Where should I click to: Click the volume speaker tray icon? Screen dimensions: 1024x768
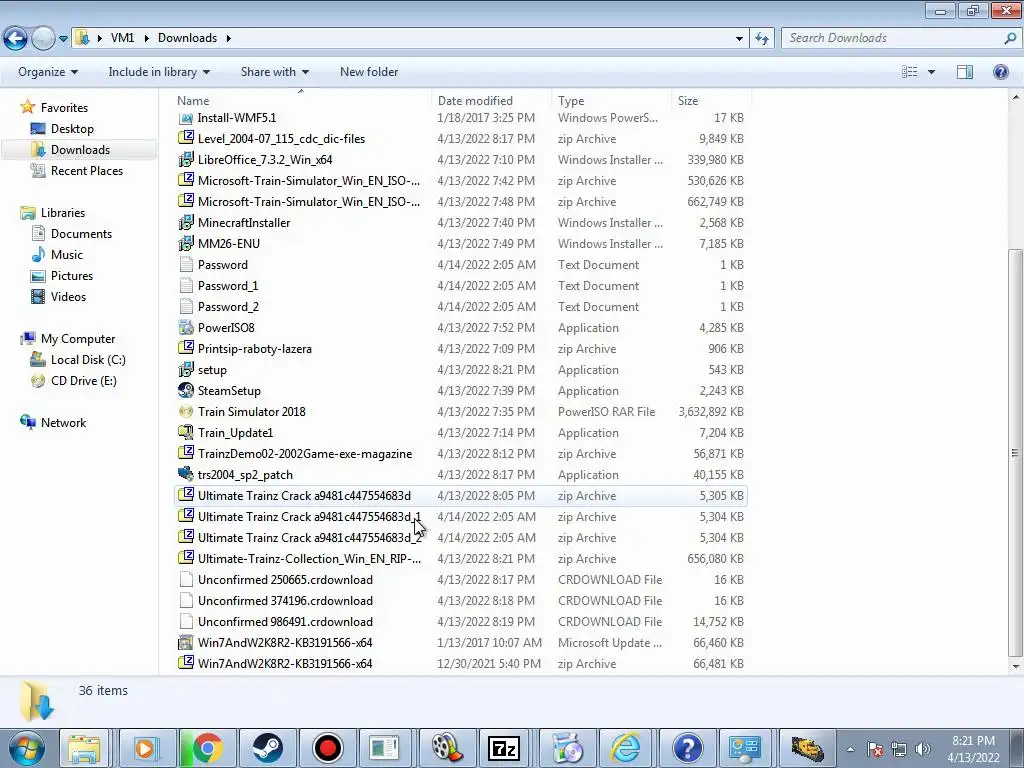923,749
